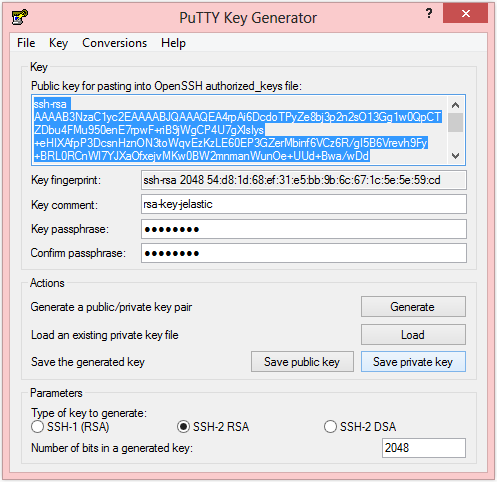Open the Key menu
The width and height of the screenshot is (497, 482).
click(x=58, y=43)
